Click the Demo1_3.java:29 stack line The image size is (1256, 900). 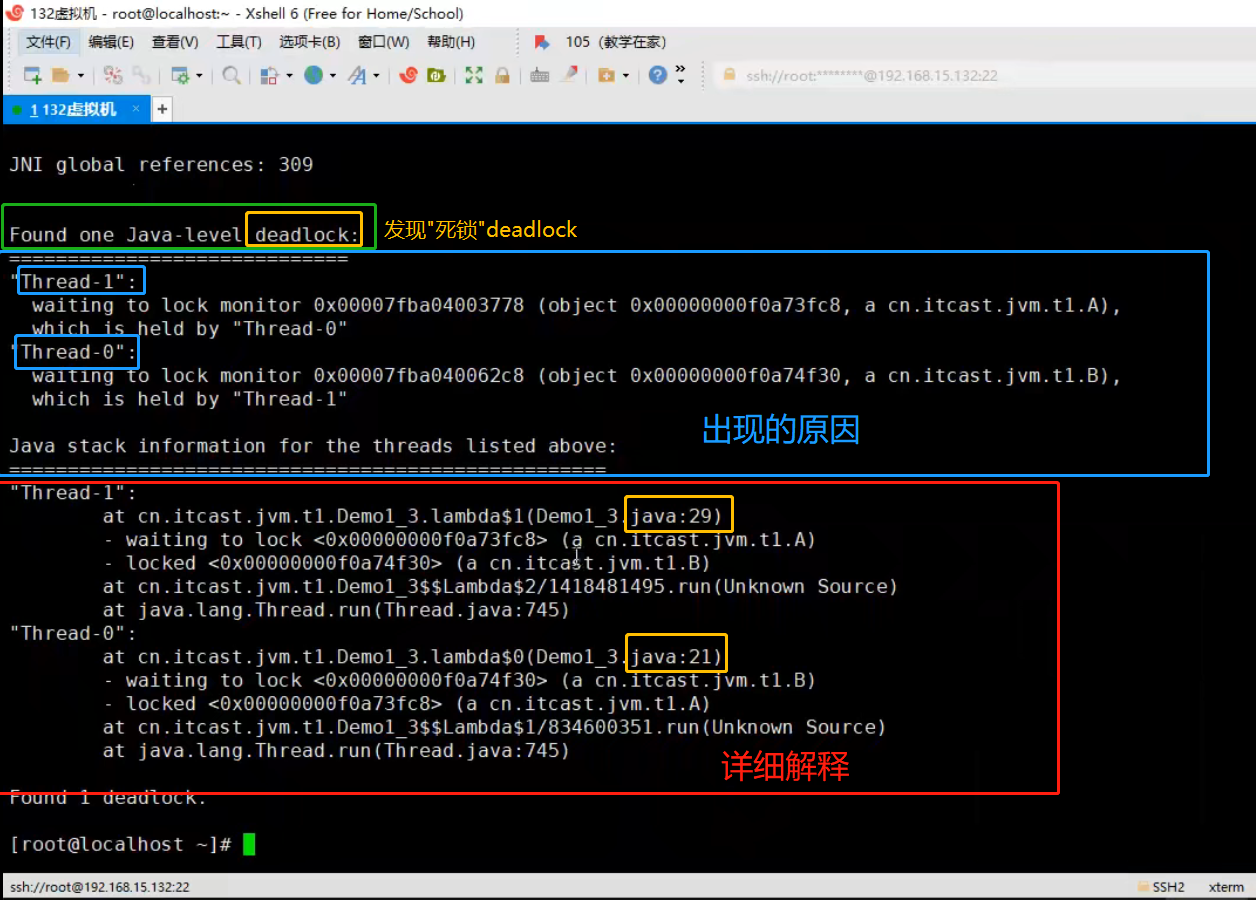pyautogui.click(x=412, y=516)
